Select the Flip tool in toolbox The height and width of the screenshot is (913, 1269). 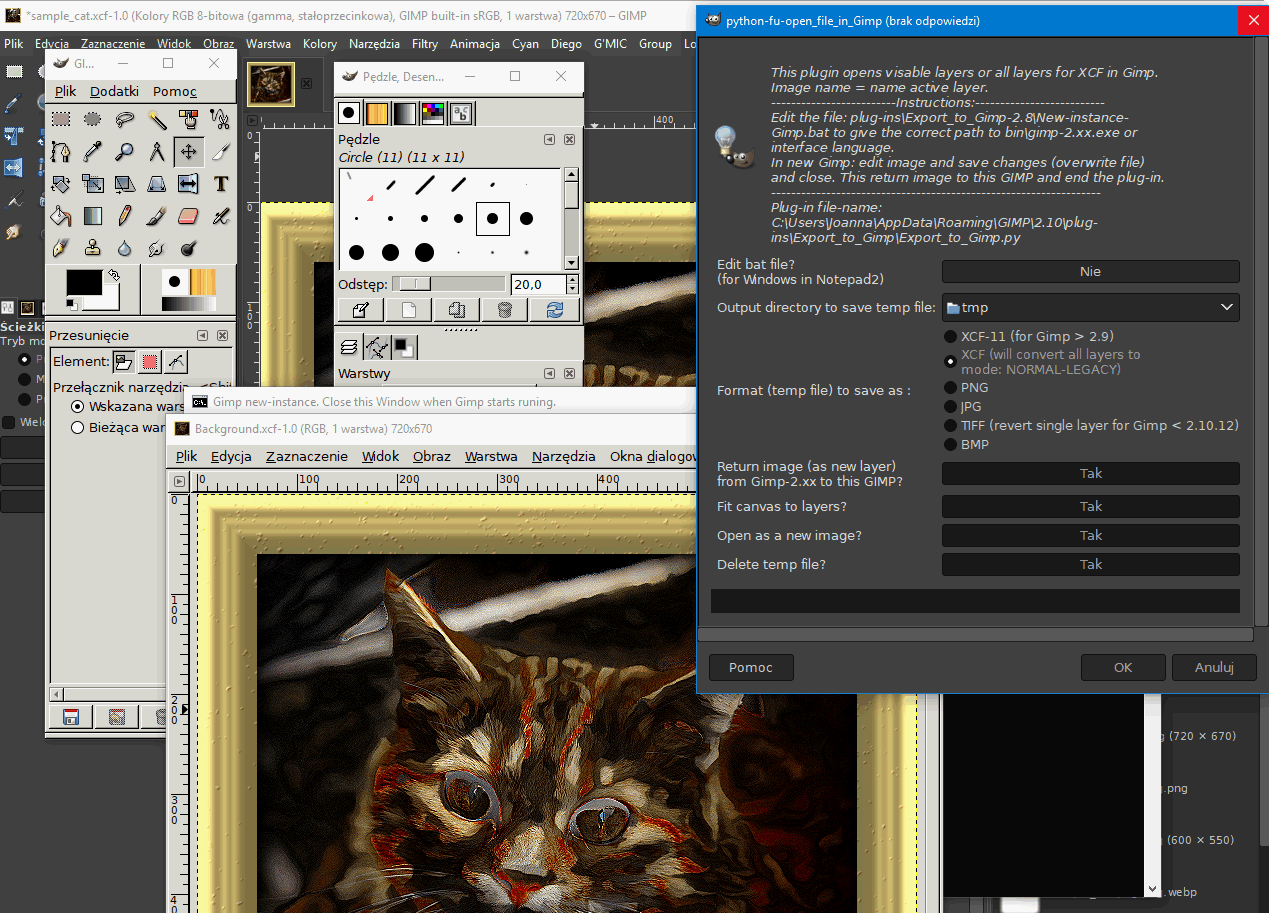coord(188,184)
